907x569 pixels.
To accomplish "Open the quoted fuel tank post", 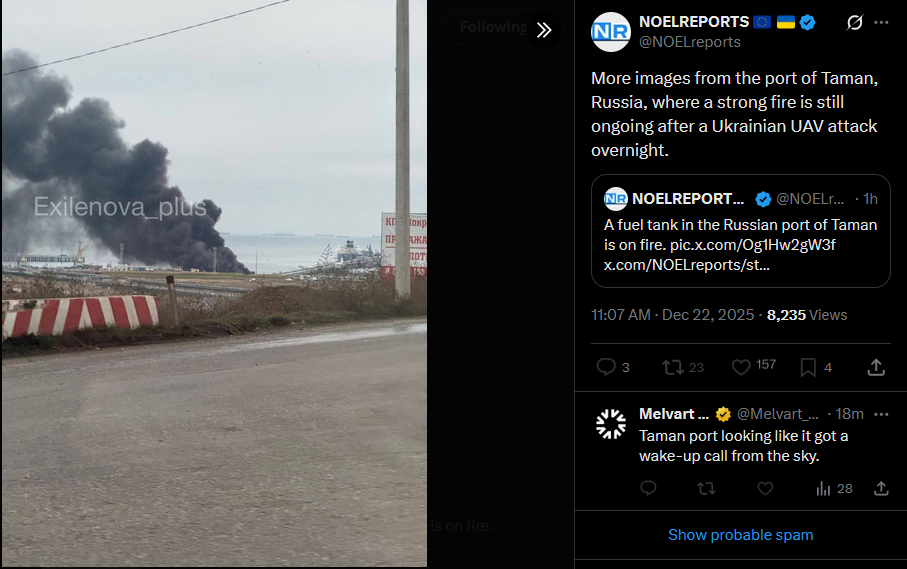I will pos(740,231).
